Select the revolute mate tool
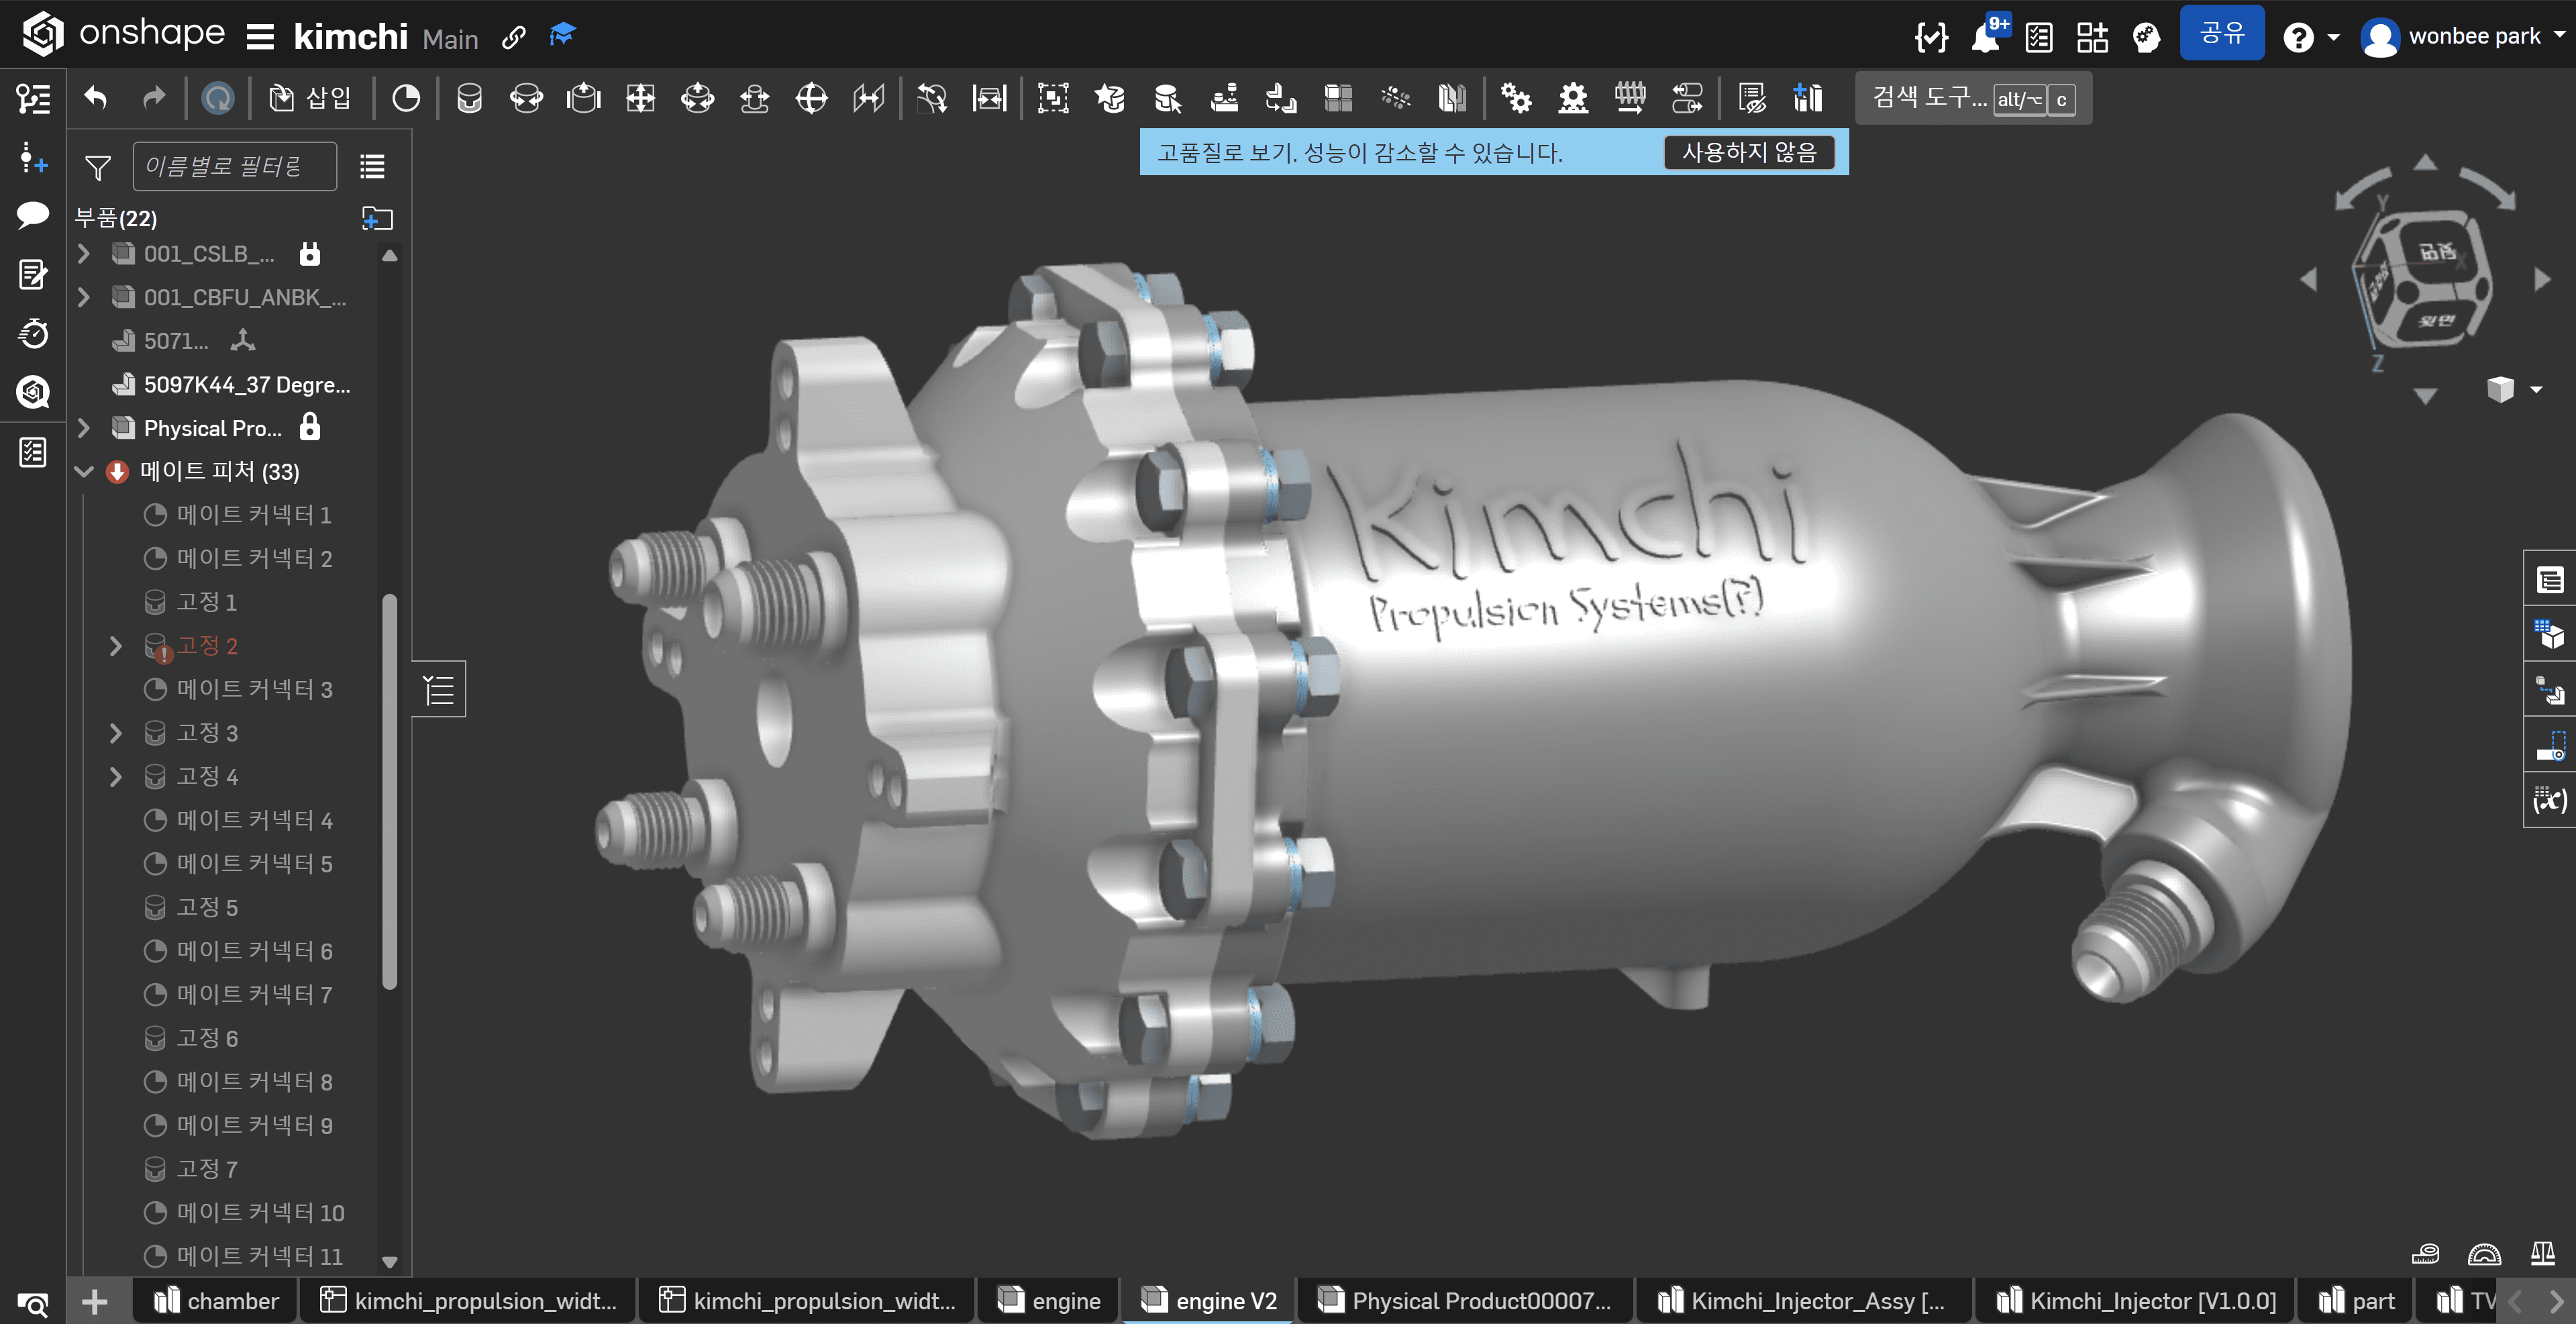 [526, 98]
